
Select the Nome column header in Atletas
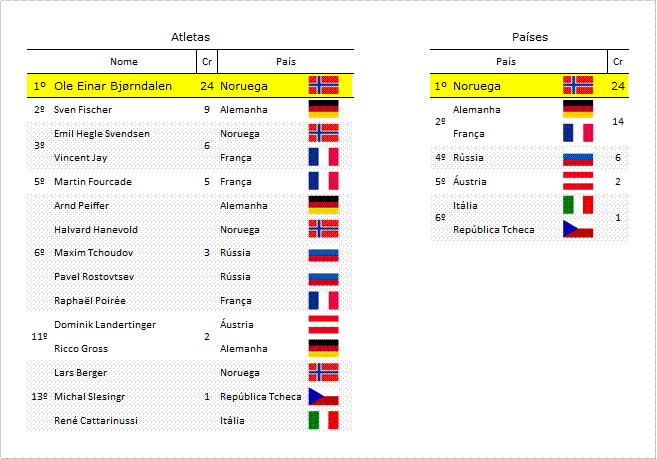[x=124, y=62]
